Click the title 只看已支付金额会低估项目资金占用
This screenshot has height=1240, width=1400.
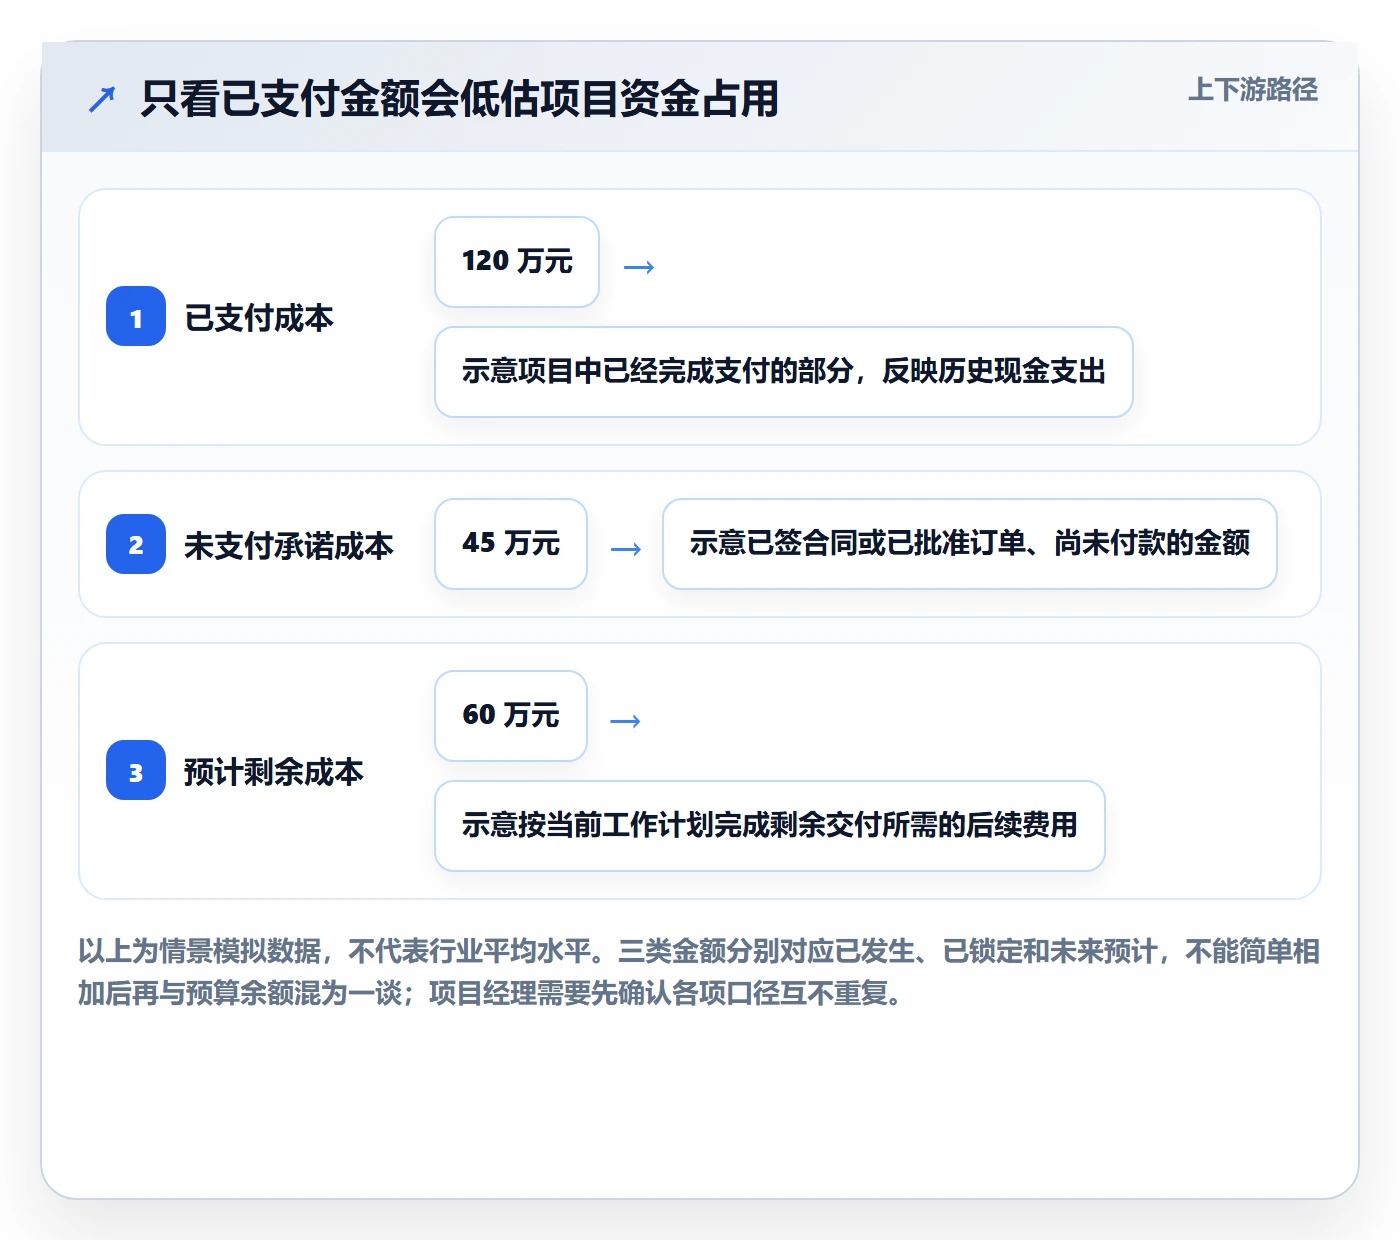click(x=459, y=99)
